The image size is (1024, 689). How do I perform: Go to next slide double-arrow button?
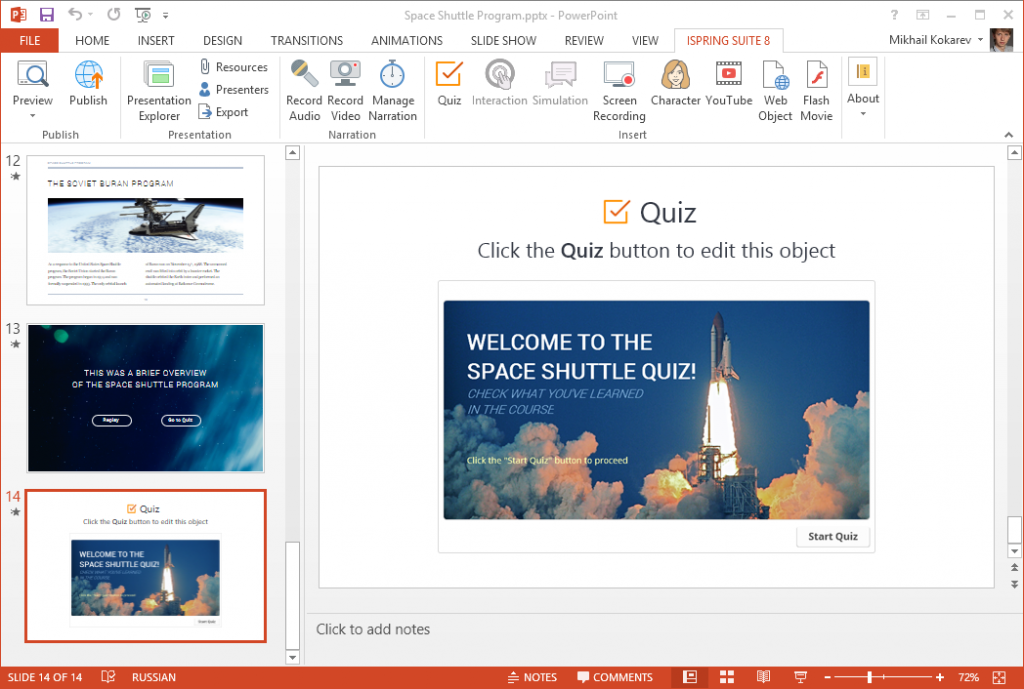point(1014,584)
